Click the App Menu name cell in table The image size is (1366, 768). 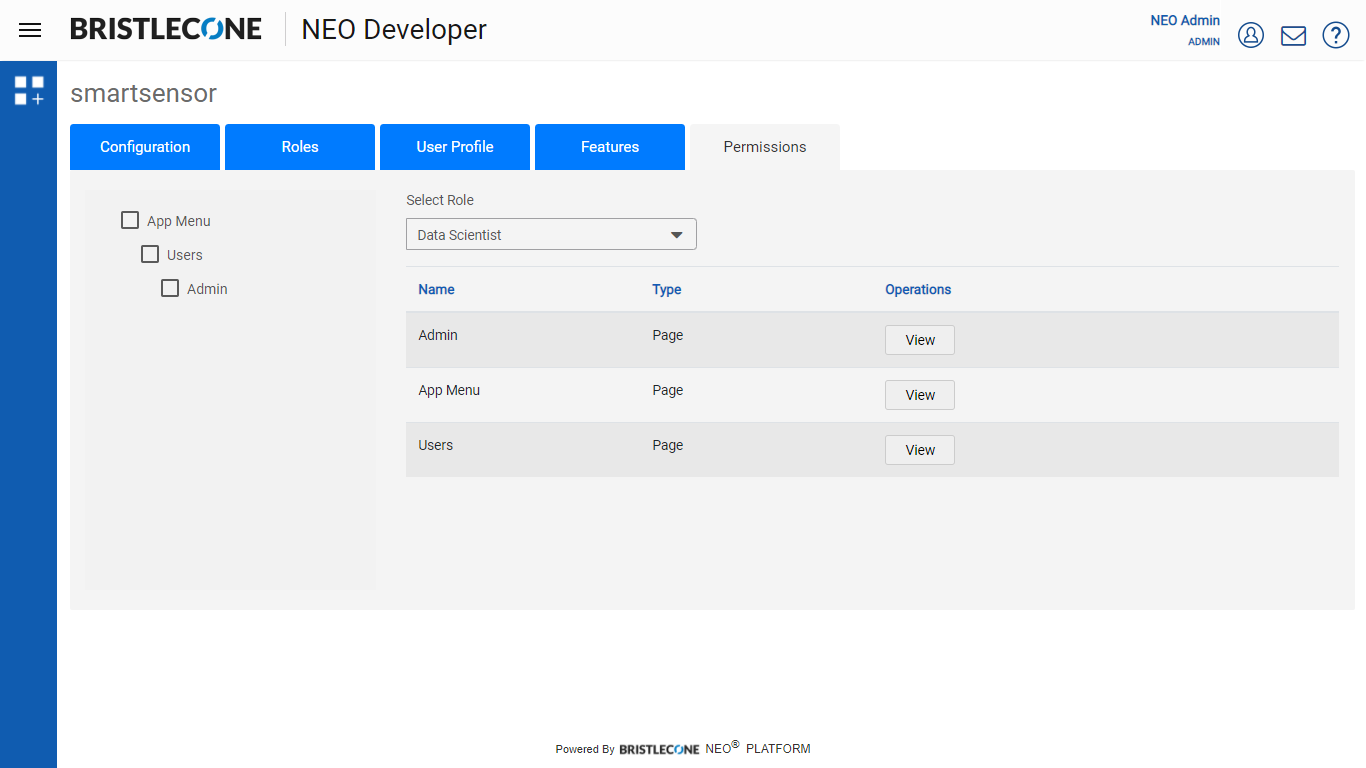pos(449,390)
